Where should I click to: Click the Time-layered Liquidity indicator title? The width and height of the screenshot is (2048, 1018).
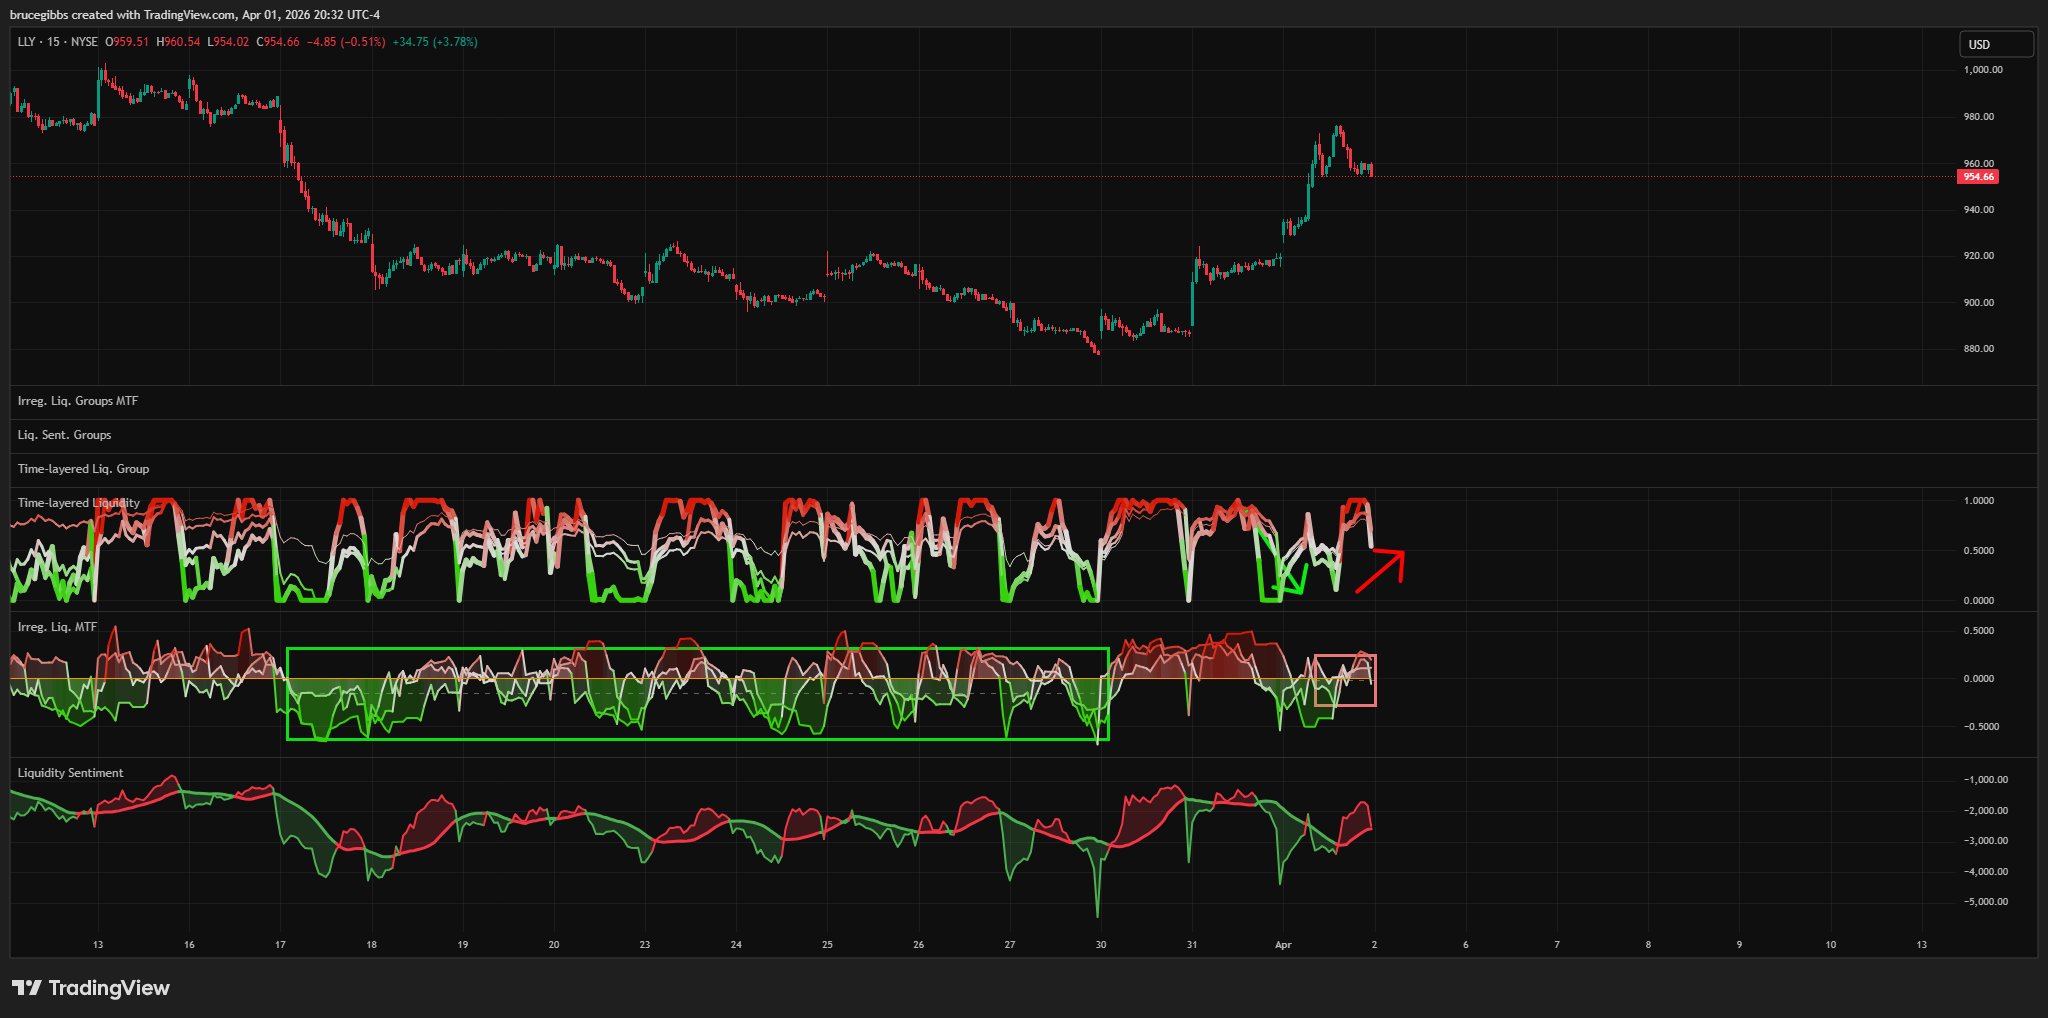(x=78, y=503)
